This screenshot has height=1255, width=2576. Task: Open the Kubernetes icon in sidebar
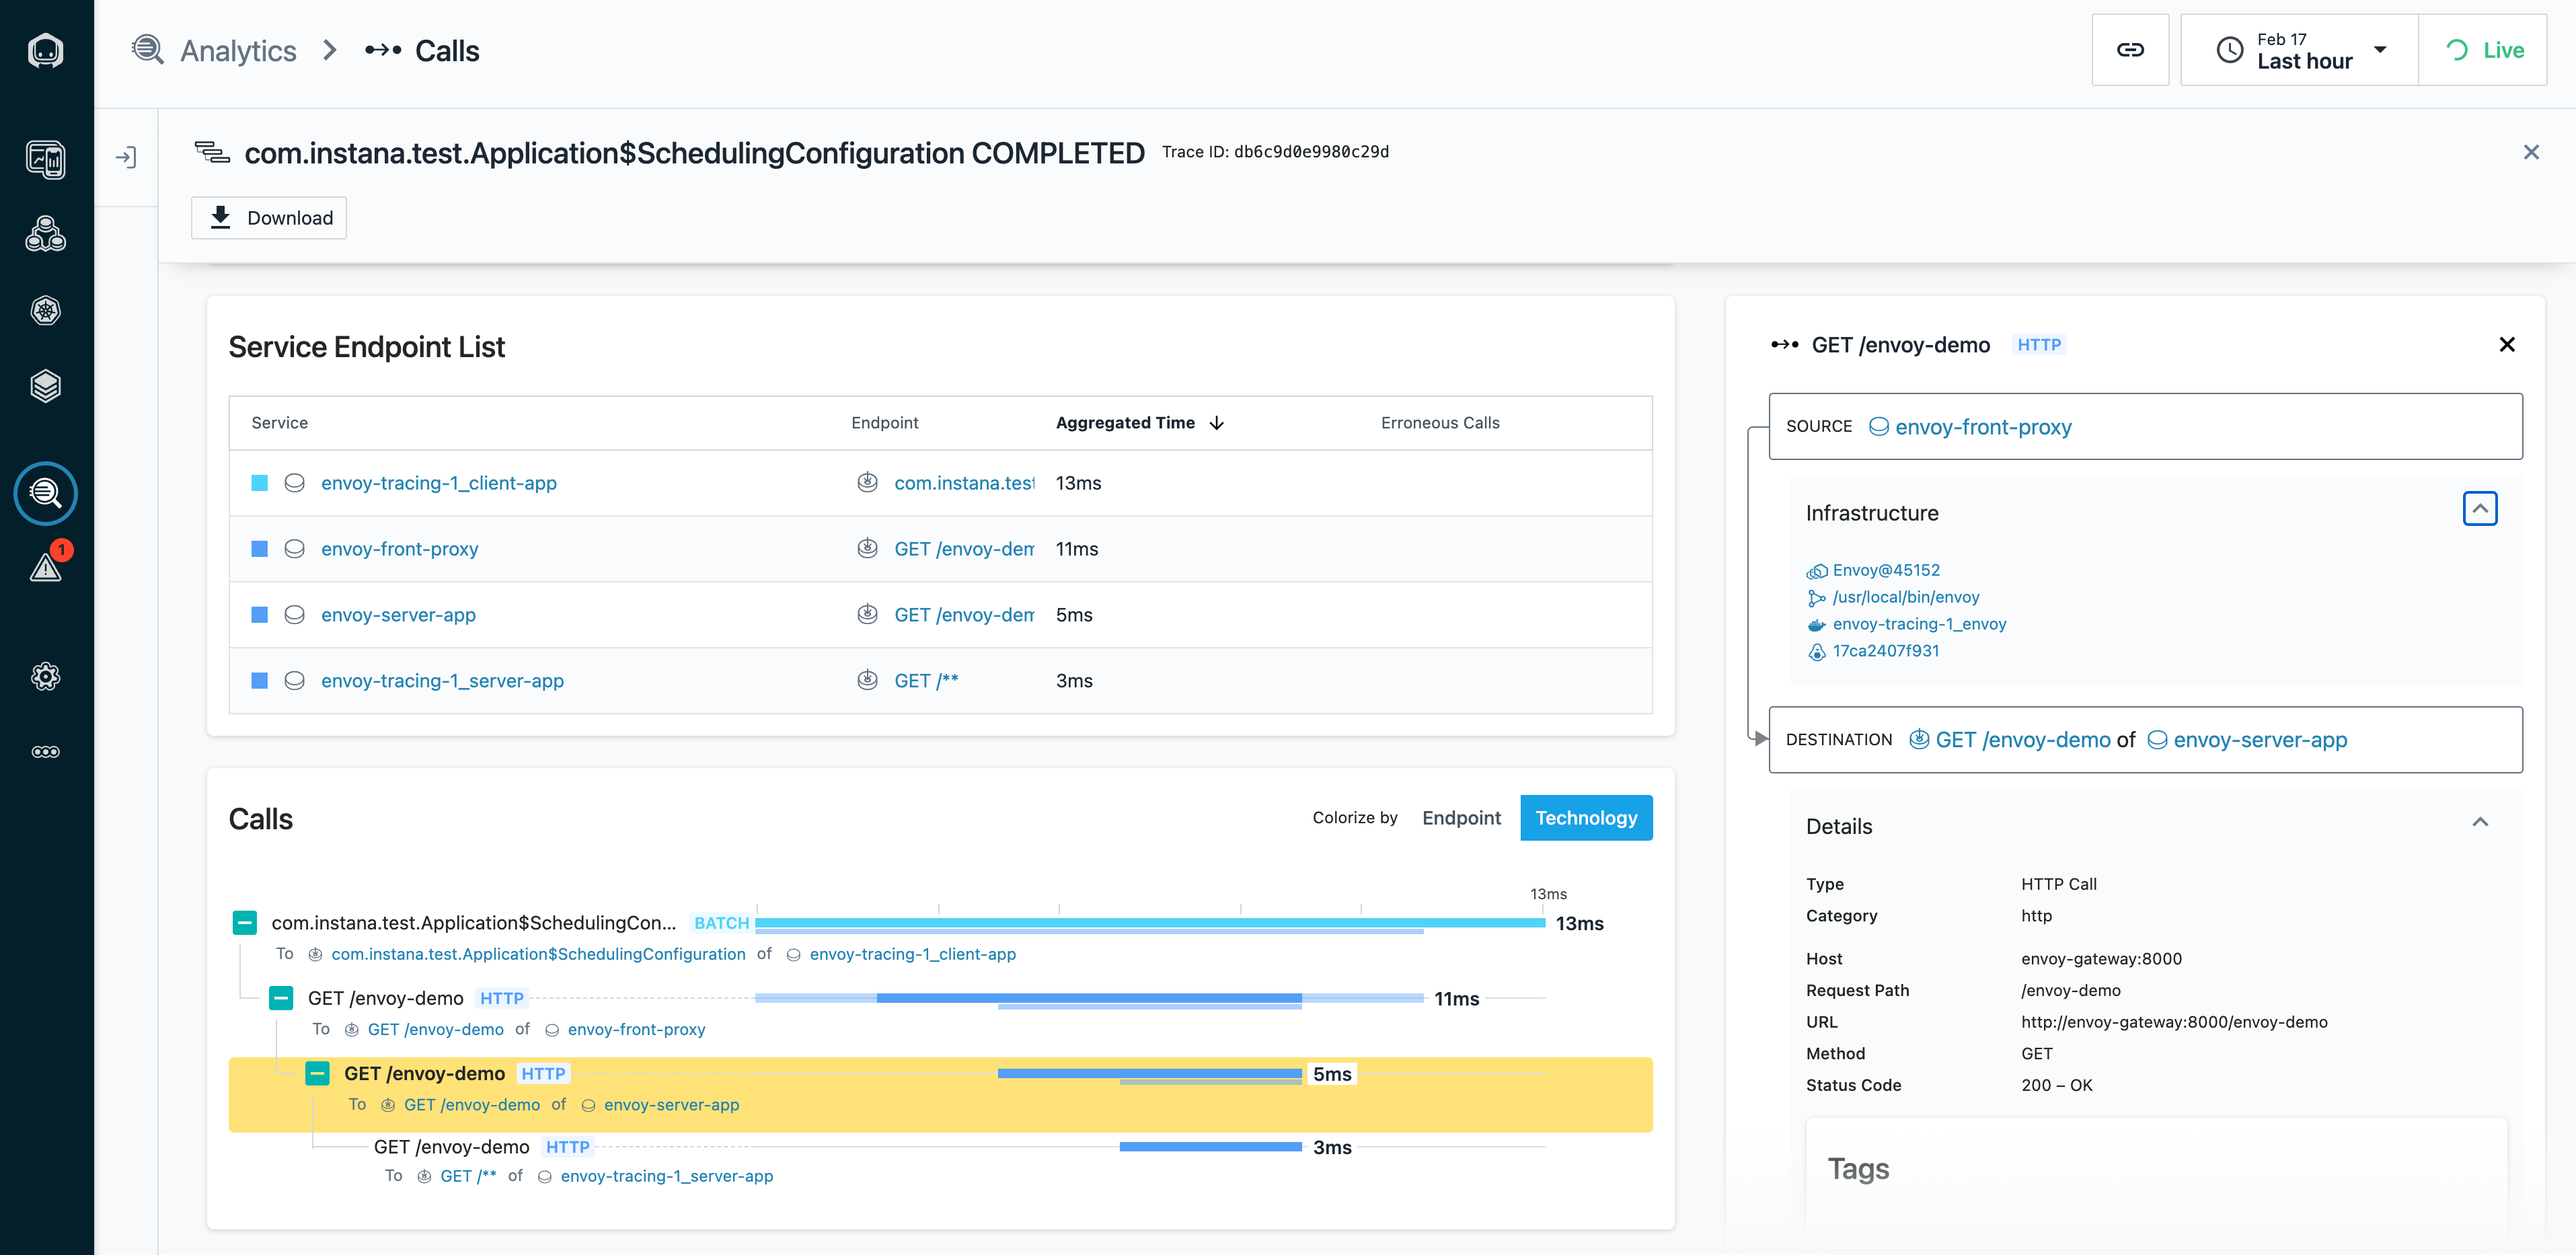coord(46,311)
